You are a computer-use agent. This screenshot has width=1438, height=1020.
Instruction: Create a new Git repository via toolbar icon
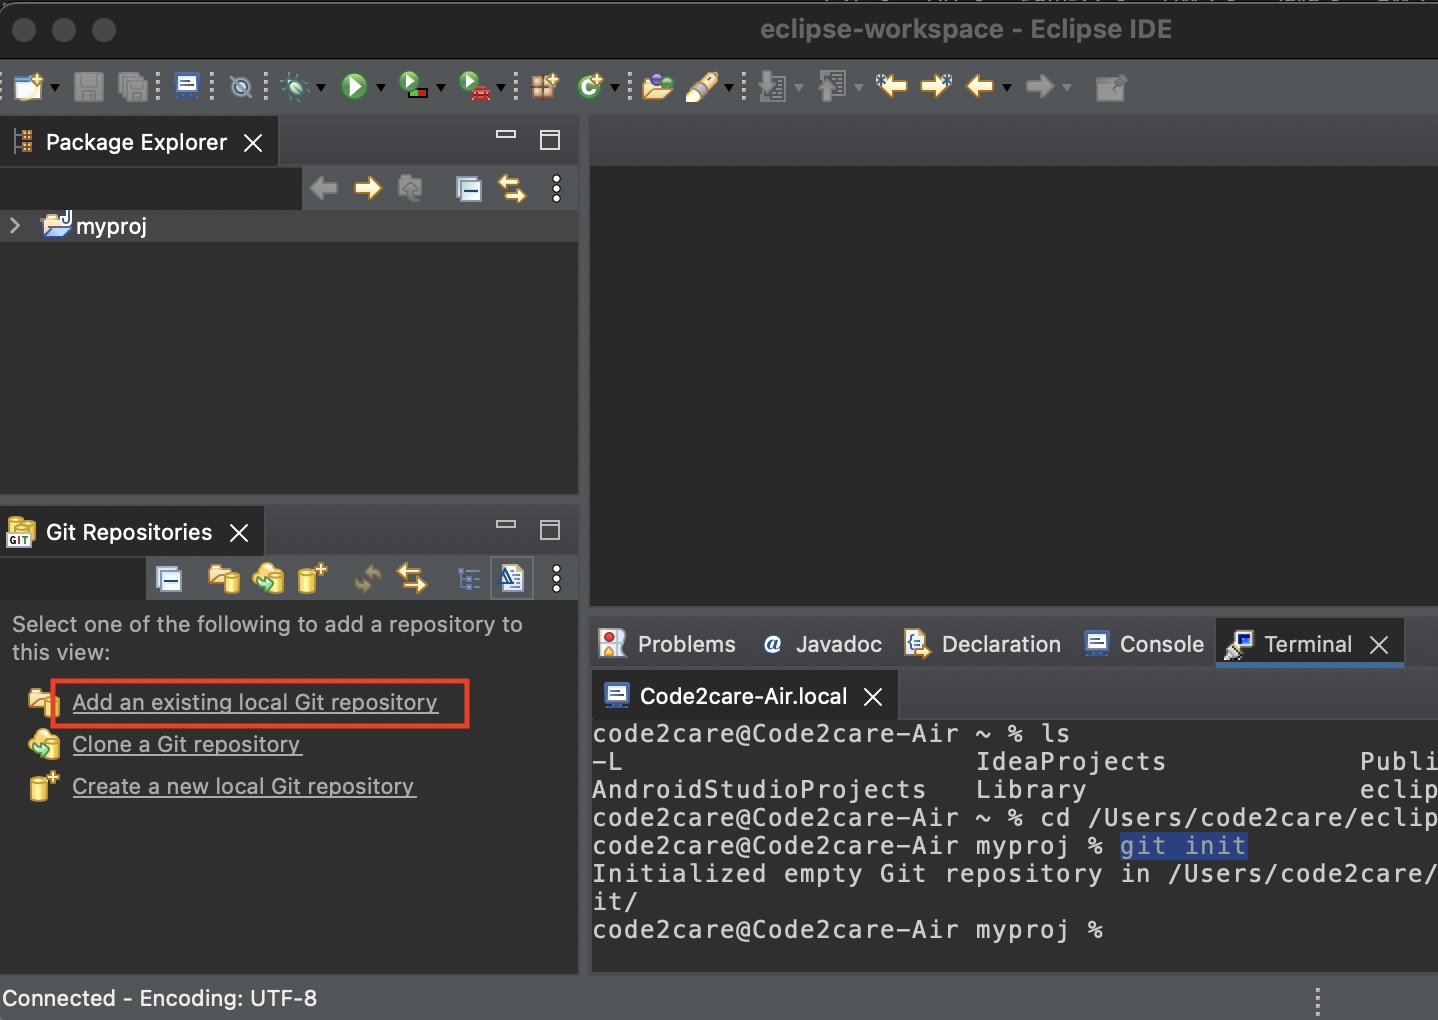click(312, 579)
